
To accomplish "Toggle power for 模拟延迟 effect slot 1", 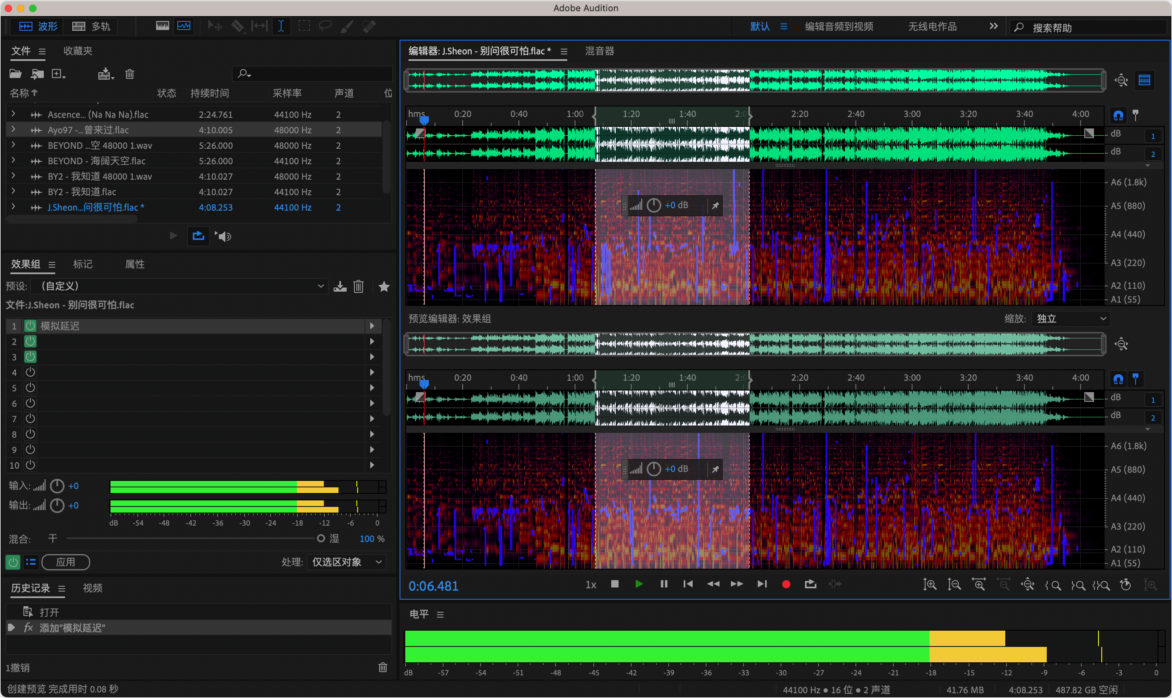I will 31,326.
